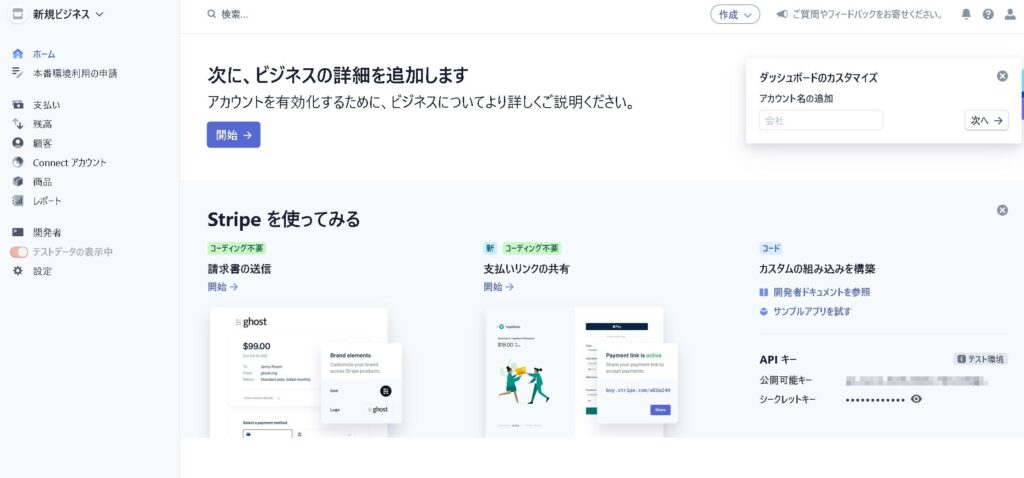Go to Connect アカウント in sidebar
Viewport: 1024px width, 478px height.
pyautogui.click(x=69, y=162)
